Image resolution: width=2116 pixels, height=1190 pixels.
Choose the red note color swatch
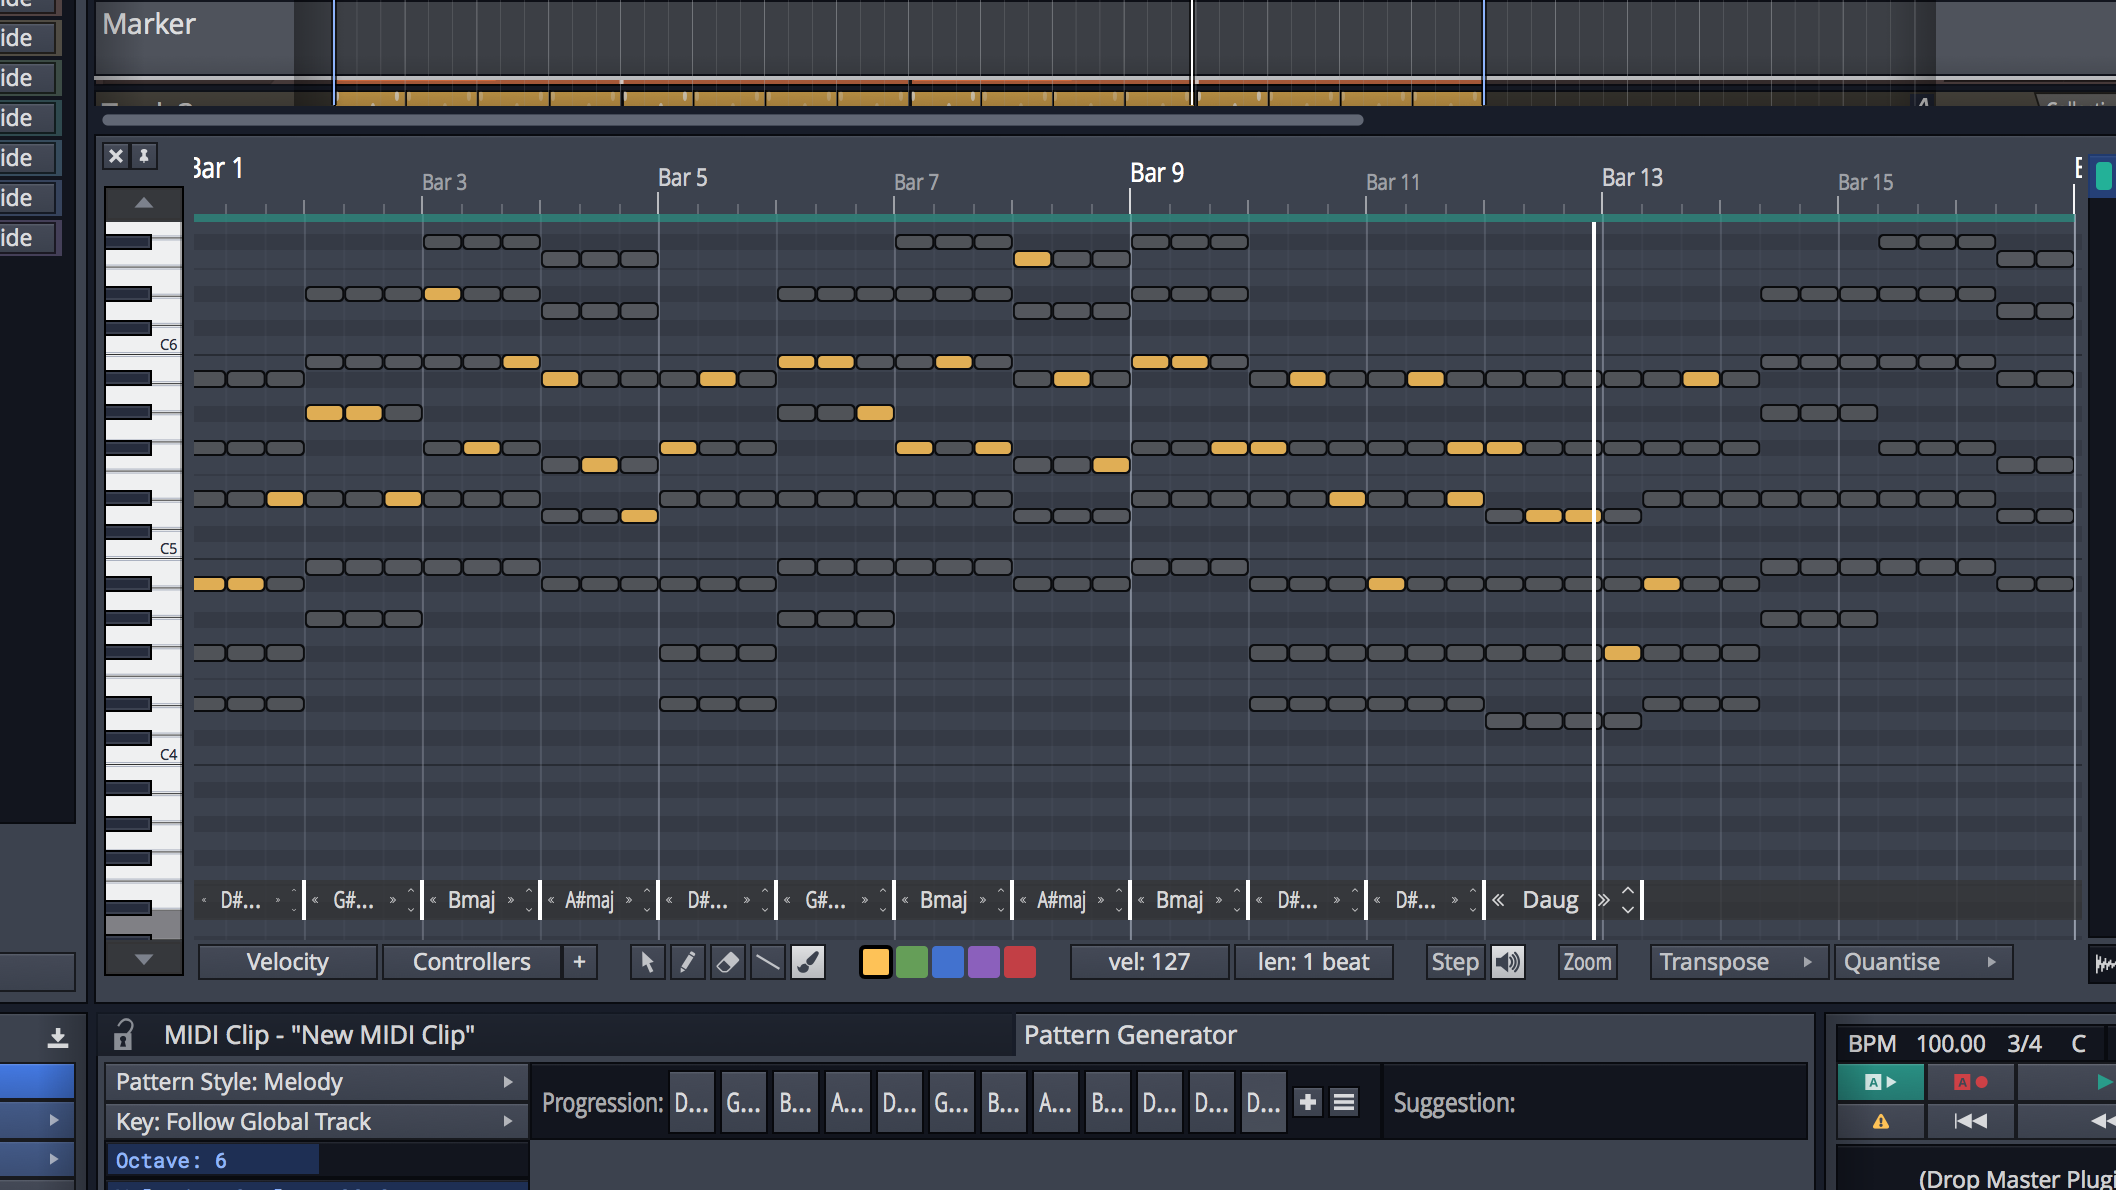coord(1019,962)
